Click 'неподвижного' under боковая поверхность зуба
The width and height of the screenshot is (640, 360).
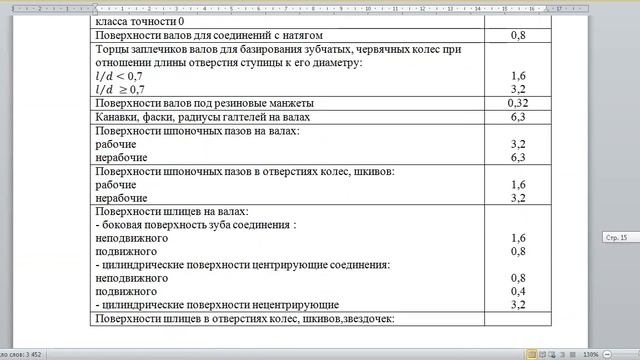pyautogui.click(x=131, y=238)
